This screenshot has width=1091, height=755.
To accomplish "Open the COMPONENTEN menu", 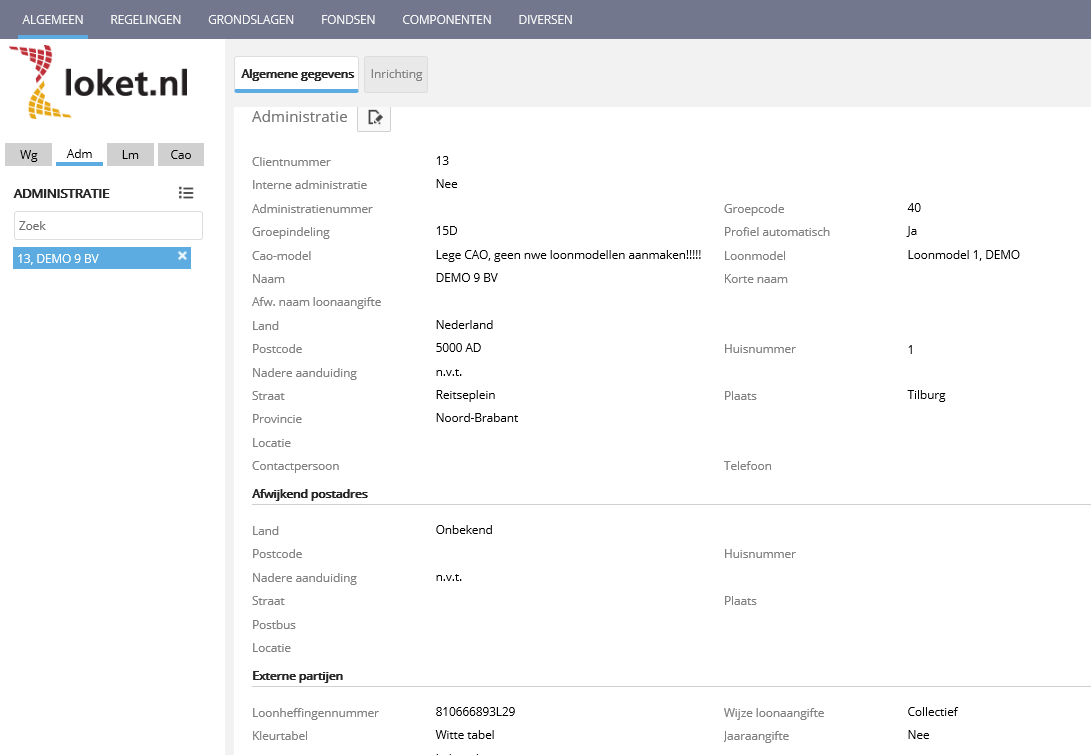I will pyautogui.click(x=447, y=19).
